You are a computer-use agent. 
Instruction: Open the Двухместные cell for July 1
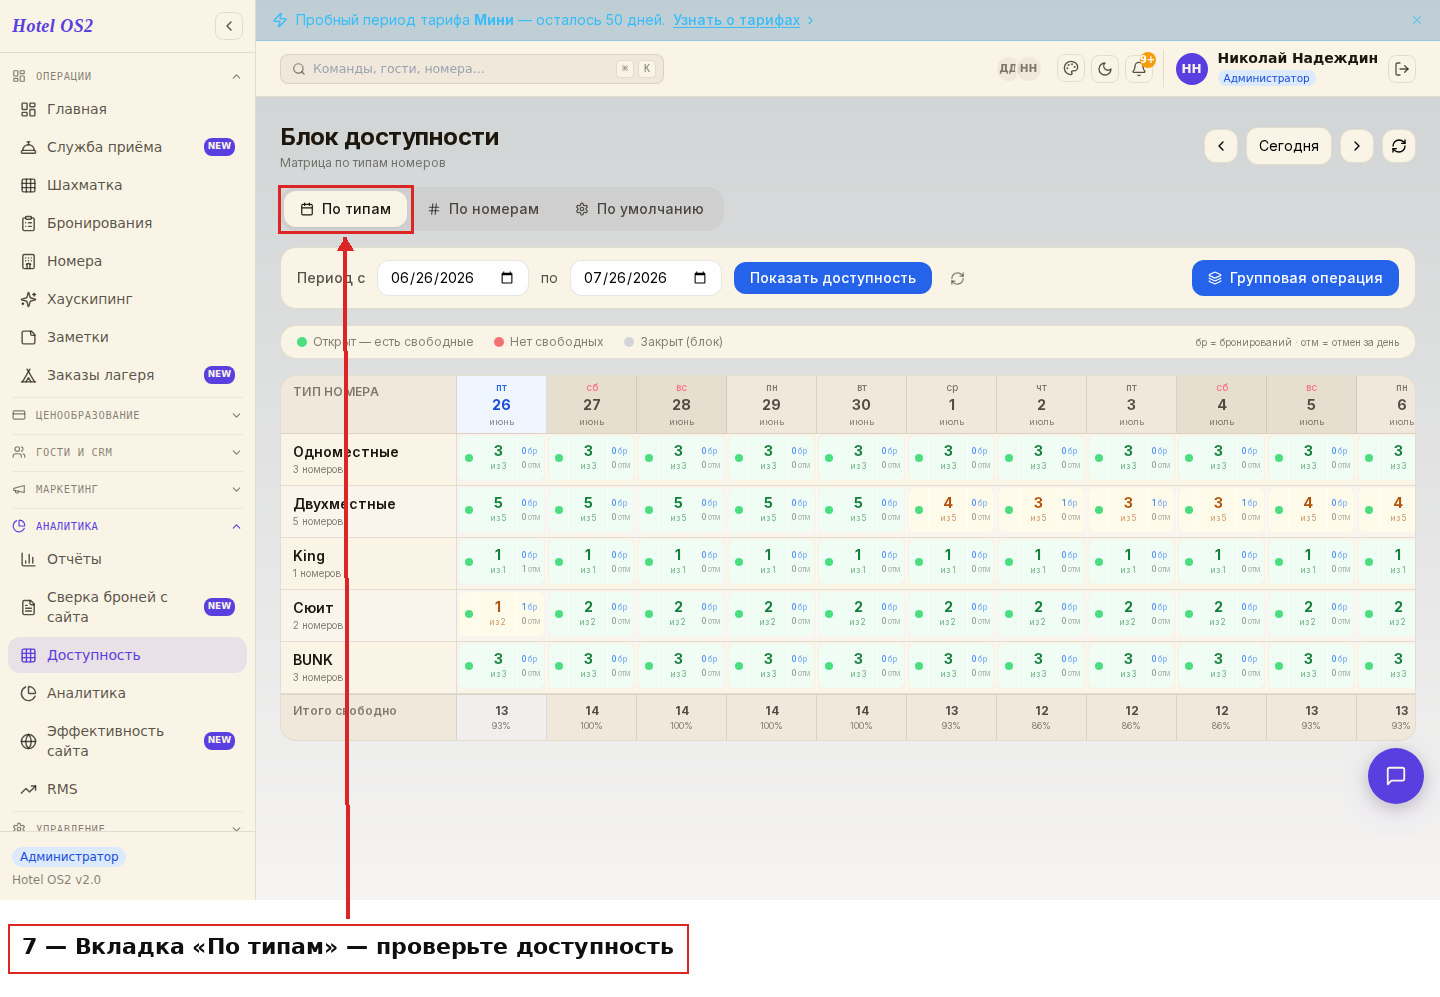952,510
